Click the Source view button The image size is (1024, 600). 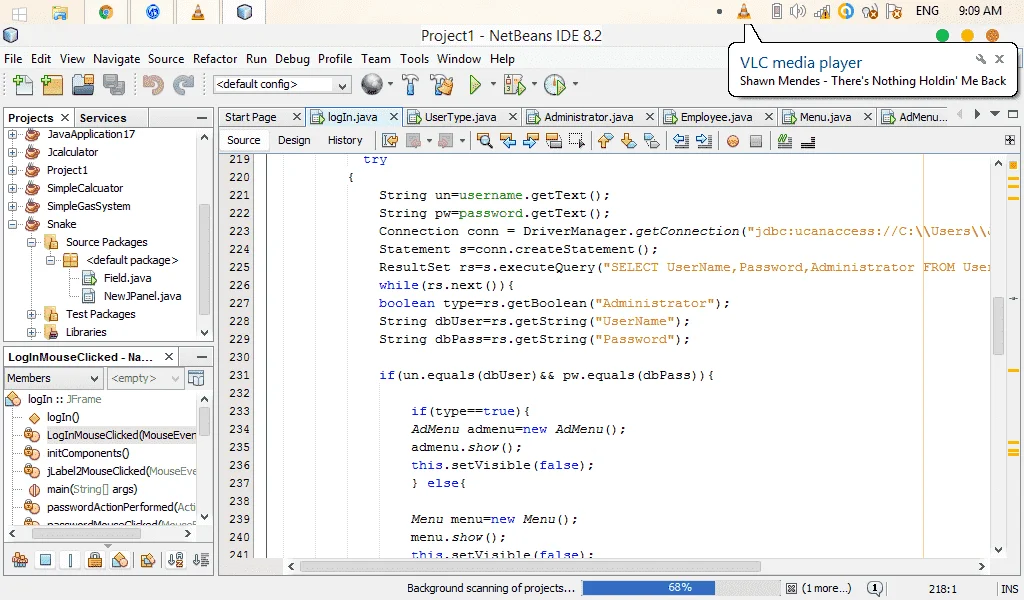244,140
